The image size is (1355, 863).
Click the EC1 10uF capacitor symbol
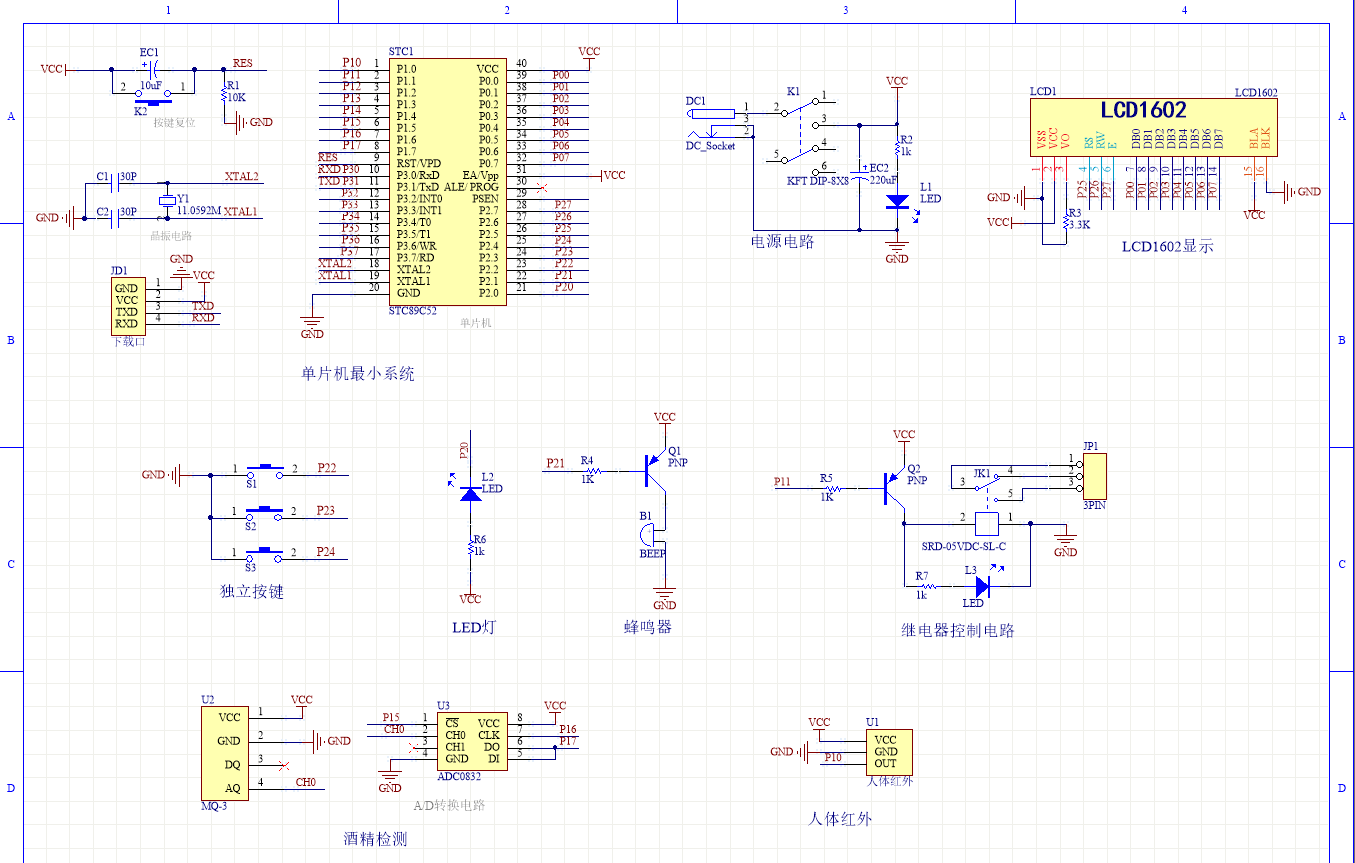pyautogui.click(x=151, y=70)
